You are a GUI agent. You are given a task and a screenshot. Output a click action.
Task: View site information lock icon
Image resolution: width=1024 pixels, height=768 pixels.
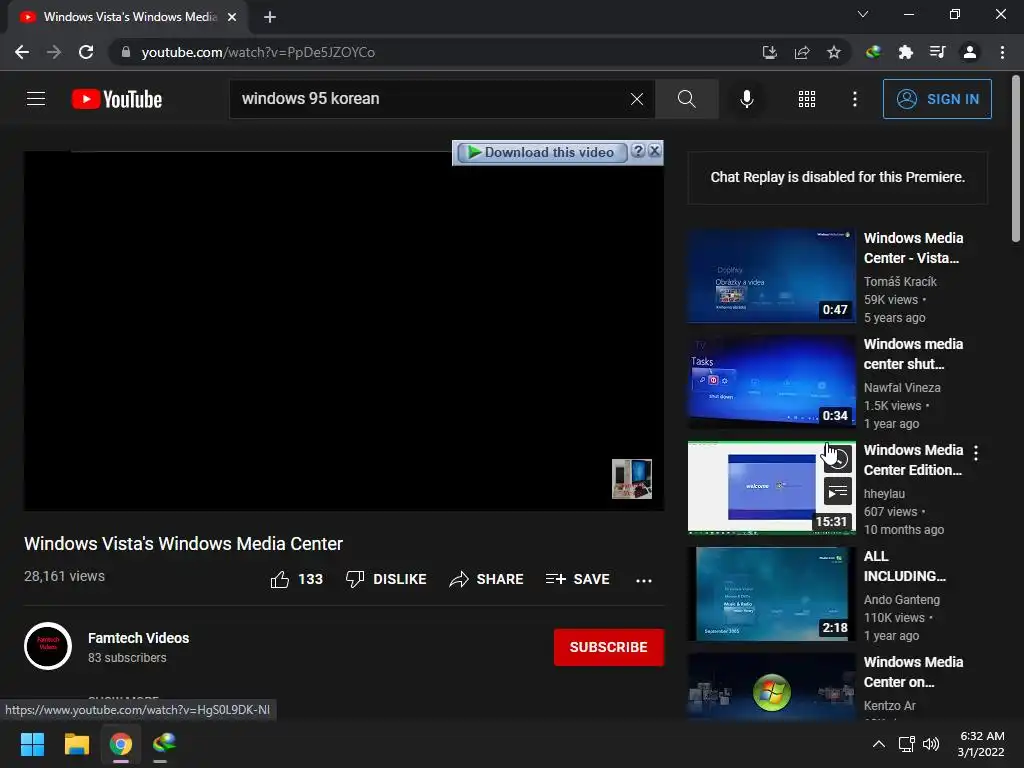pos(126,52)
